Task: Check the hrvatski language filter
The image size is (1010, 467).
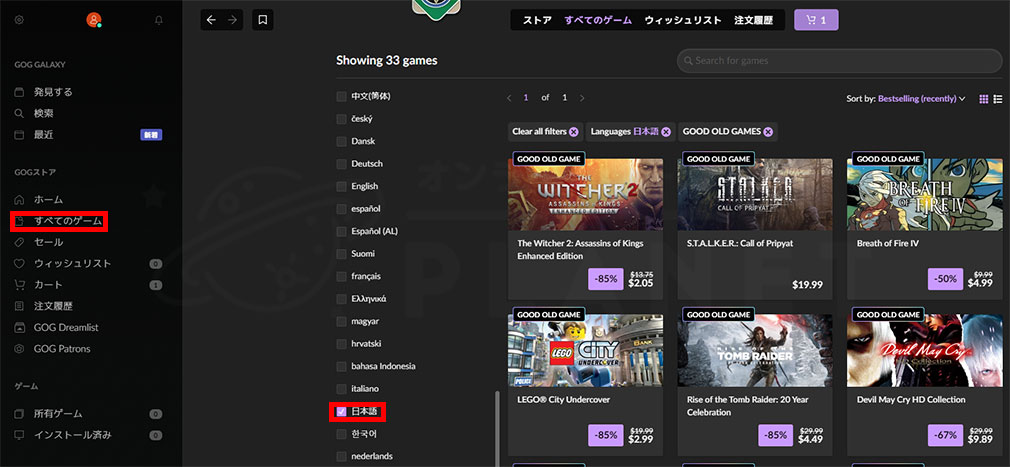Action: coord(341,344)
